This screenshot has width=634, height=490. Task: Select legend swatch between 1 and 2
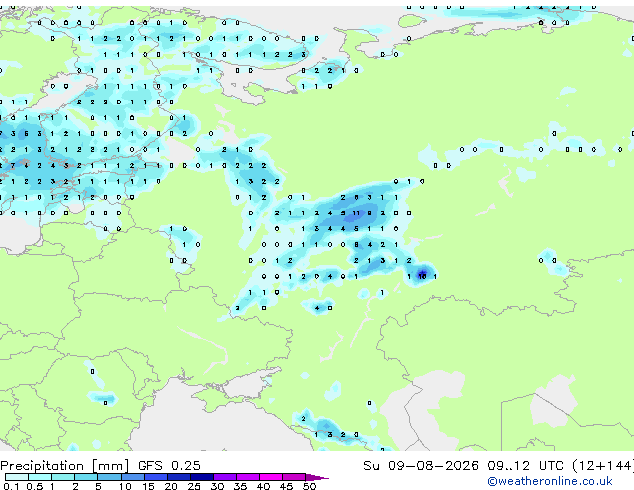(x=63, y=477)
